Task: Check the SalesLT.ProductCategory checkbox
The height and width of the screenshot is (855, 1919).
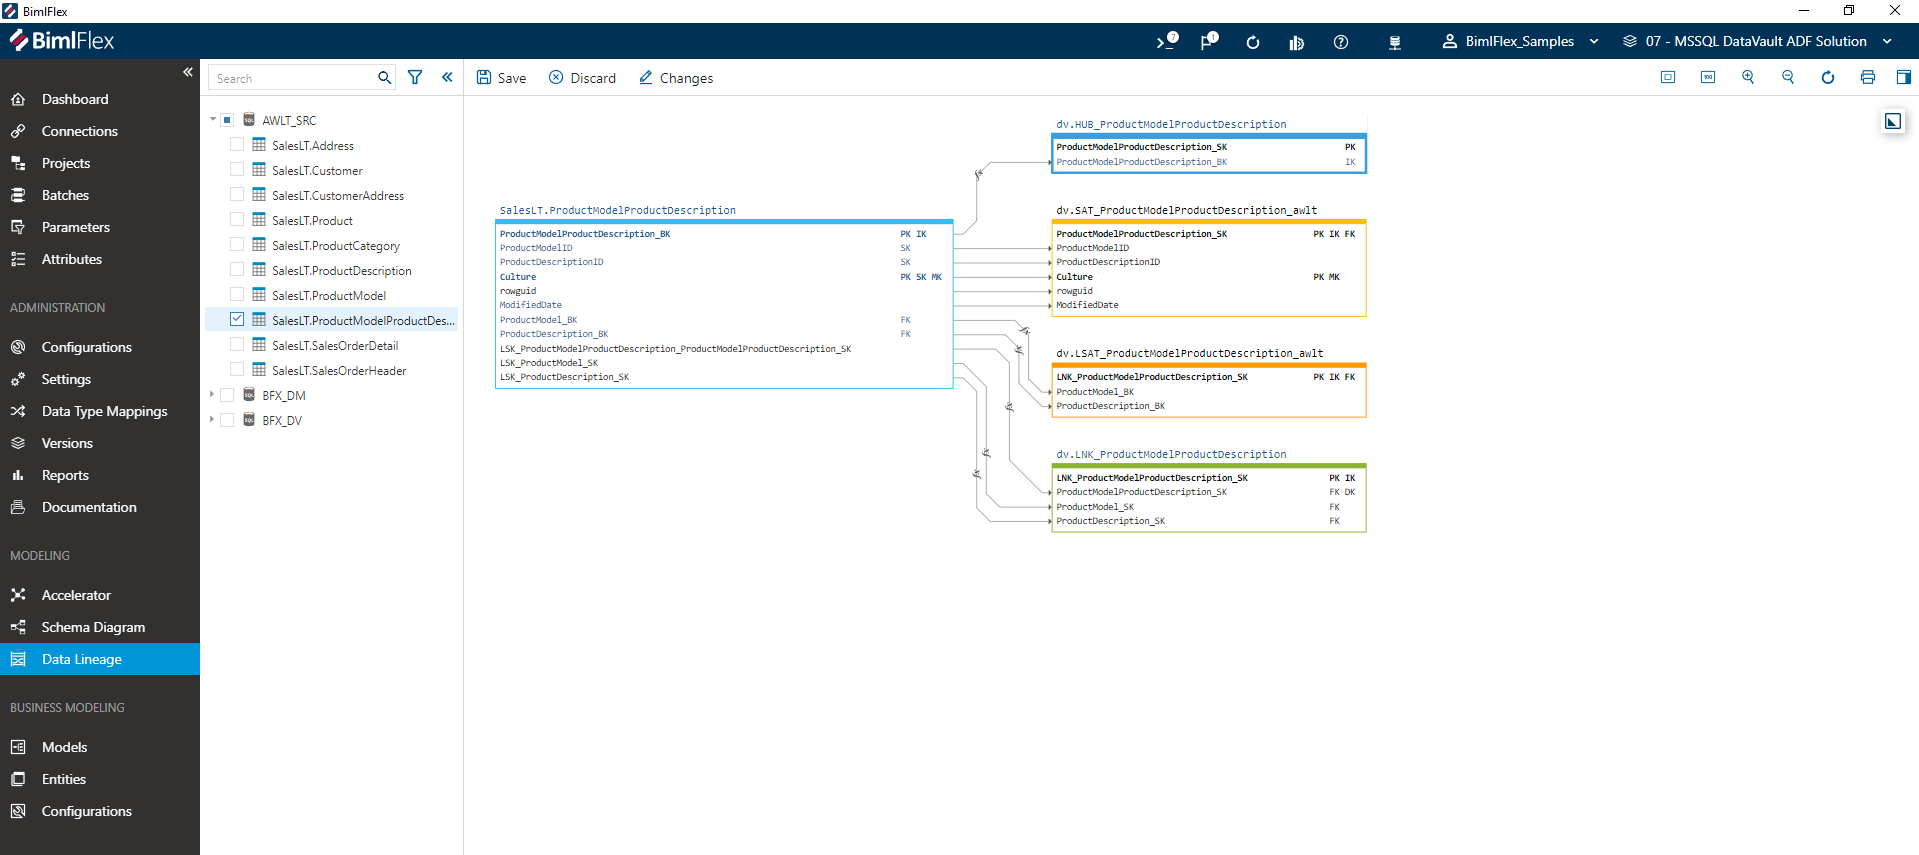Action: [x=237, y=245]
